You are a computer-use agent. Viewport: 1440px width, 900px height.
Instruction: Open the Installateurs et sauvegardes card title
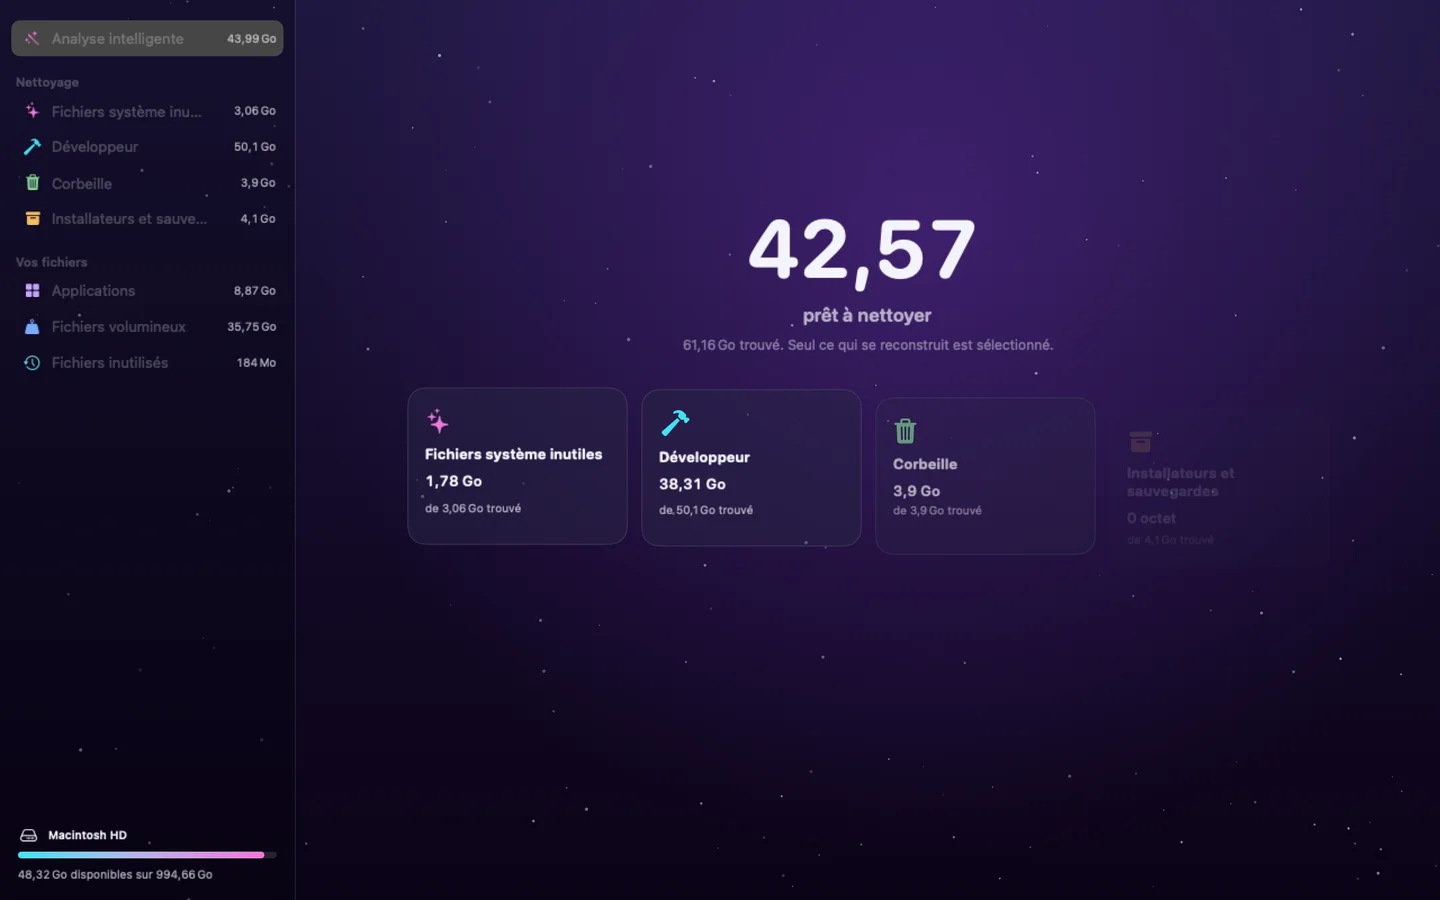(1180, 482)
